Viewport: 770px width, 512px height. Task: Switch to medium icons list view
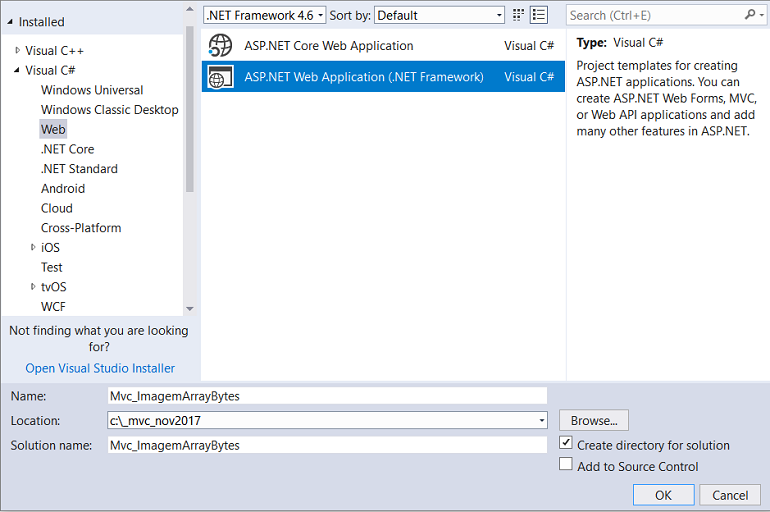(x=539, y=15)
